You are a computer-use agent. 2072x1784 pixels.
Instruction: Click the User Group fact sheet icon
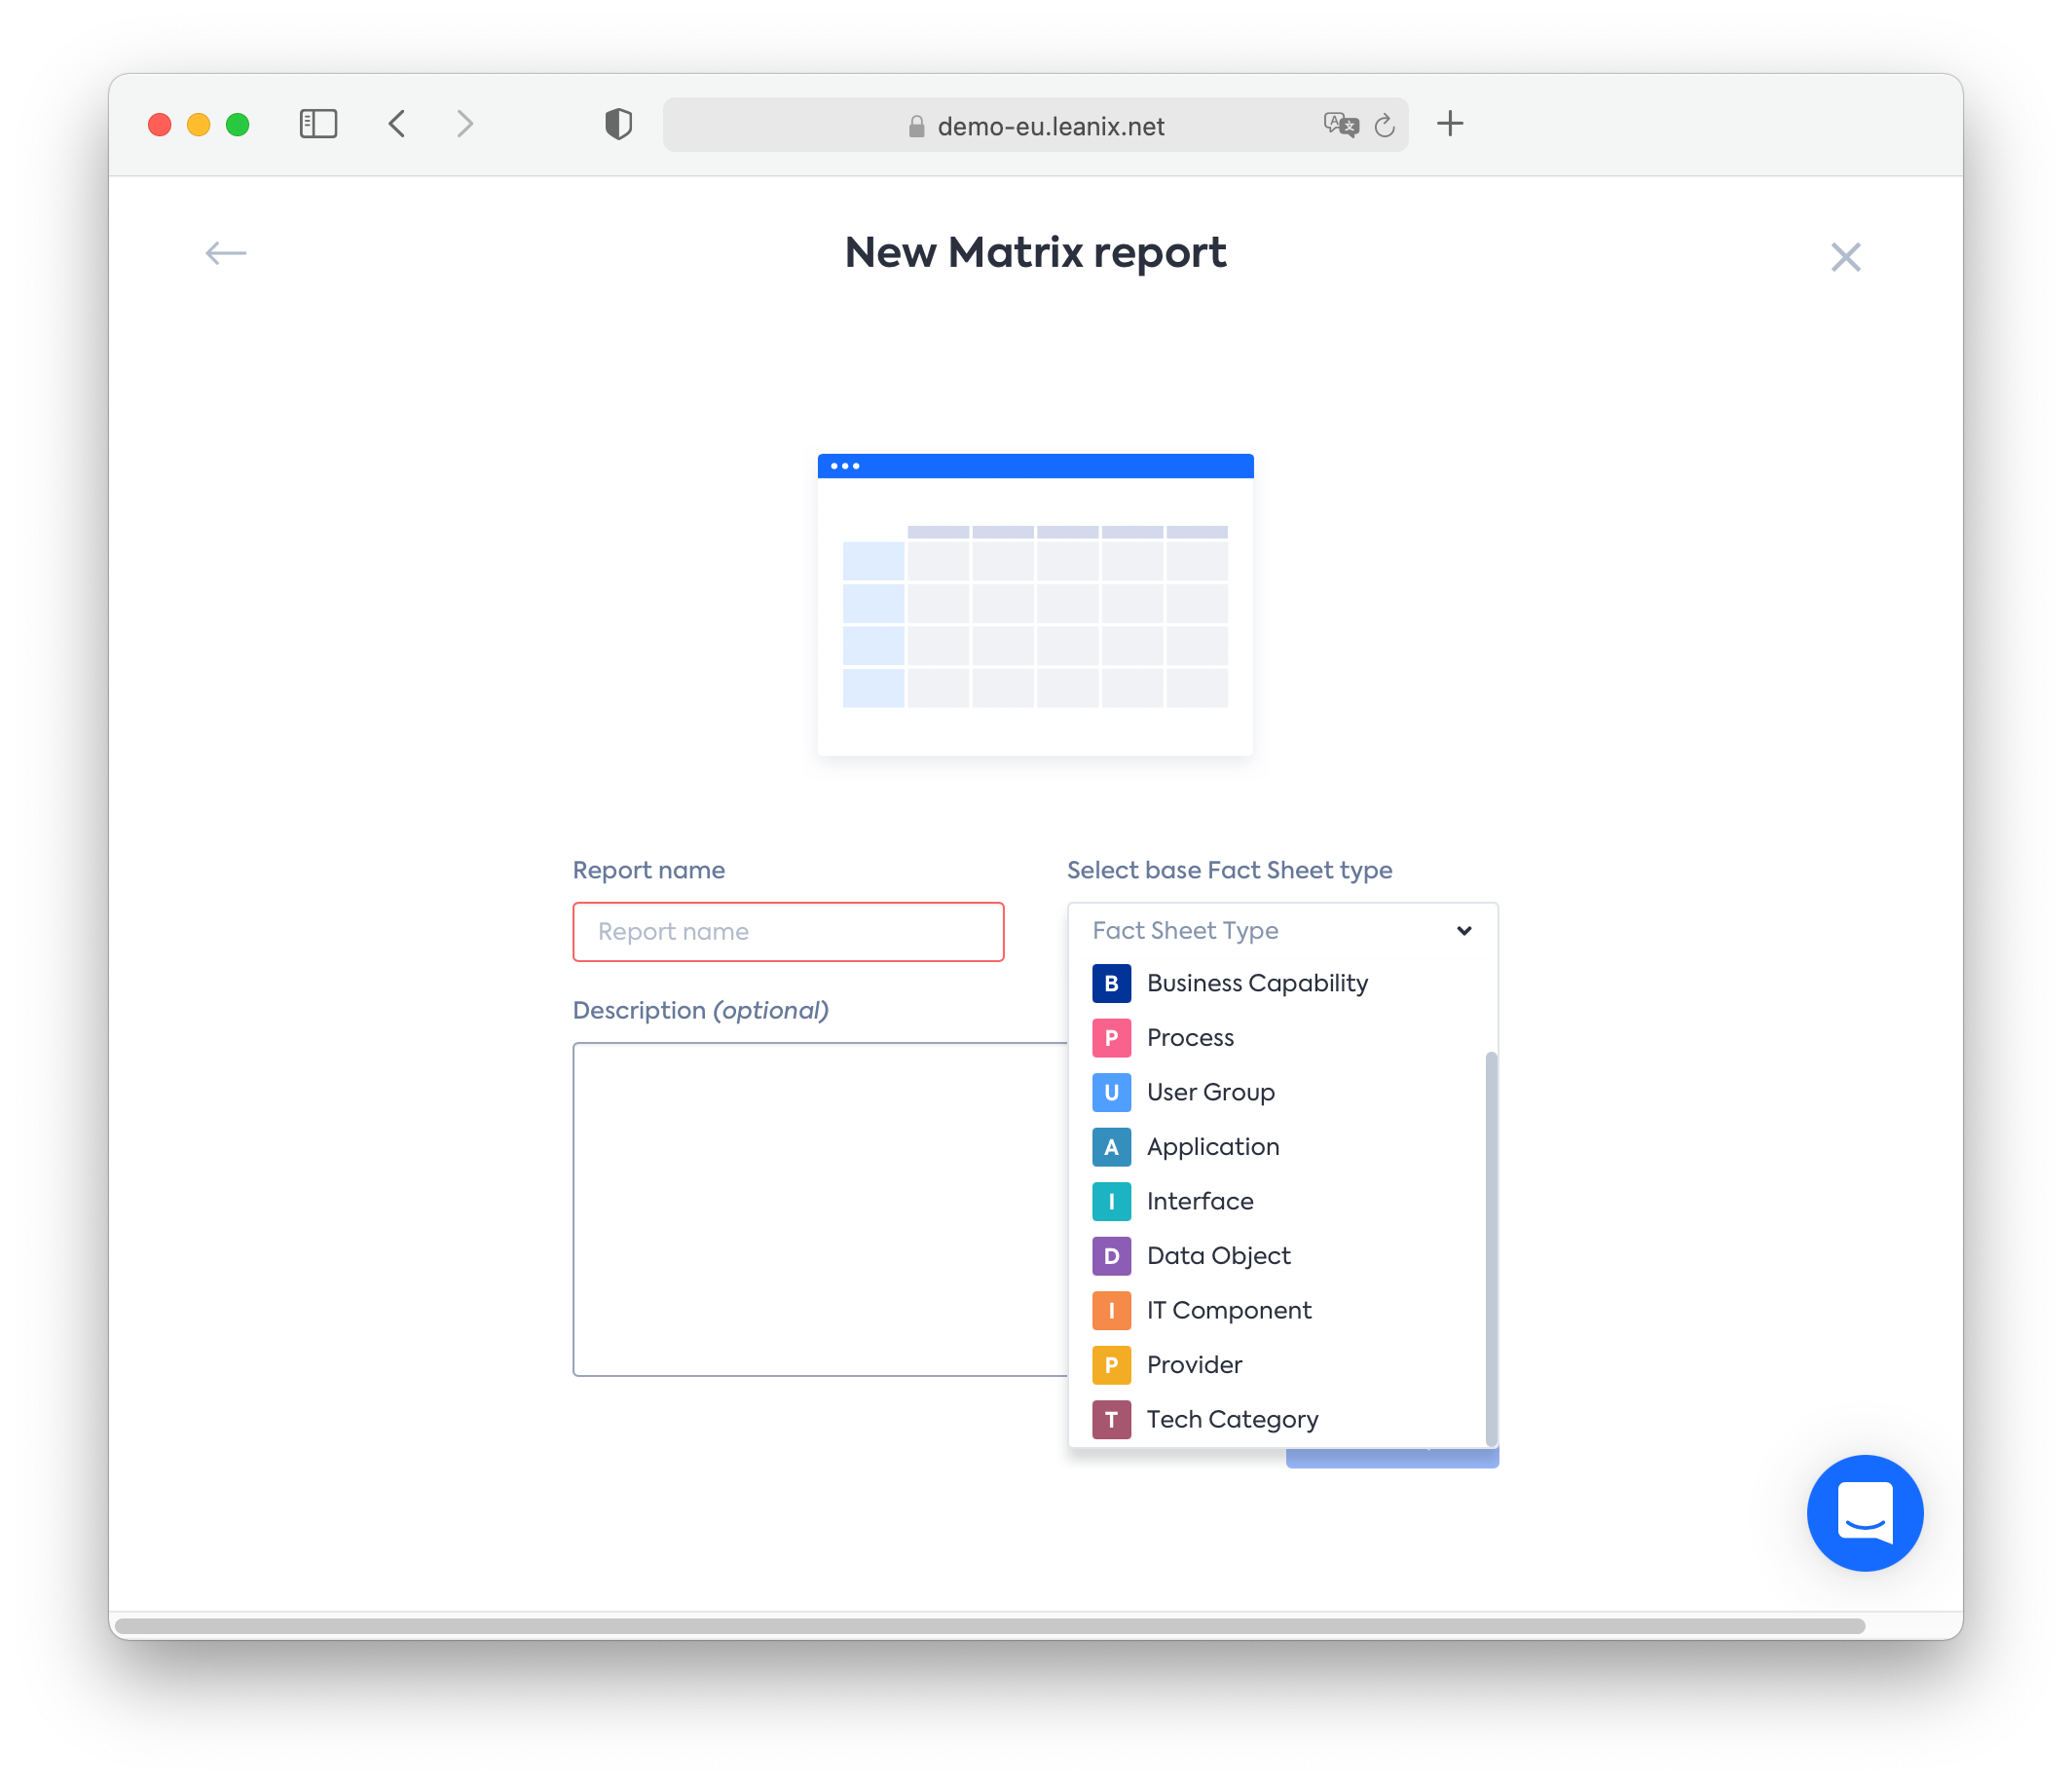click(x=1110, y=1092)
